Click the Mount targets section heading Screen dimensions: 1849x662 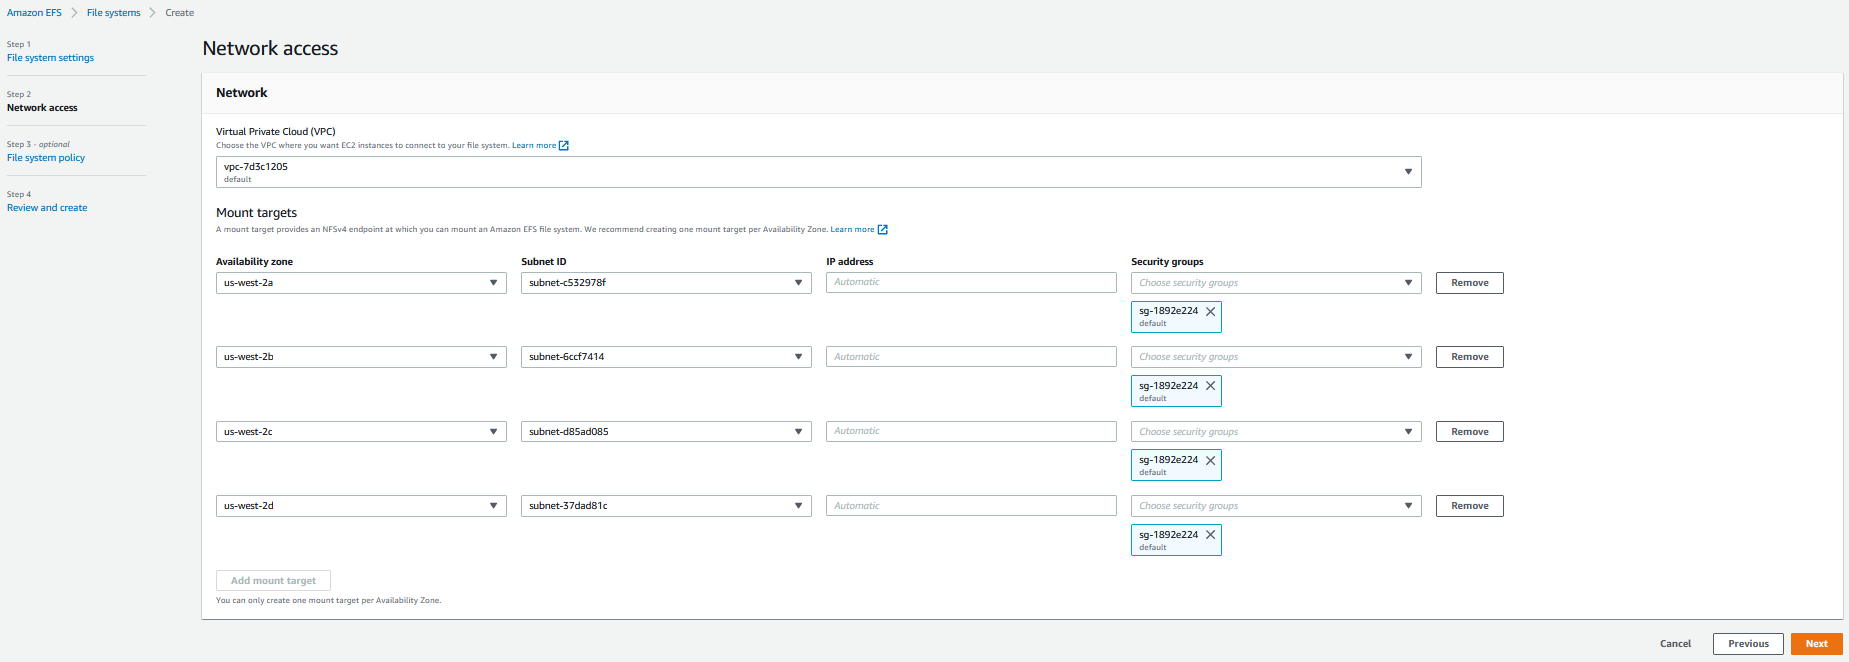[256, 213]
